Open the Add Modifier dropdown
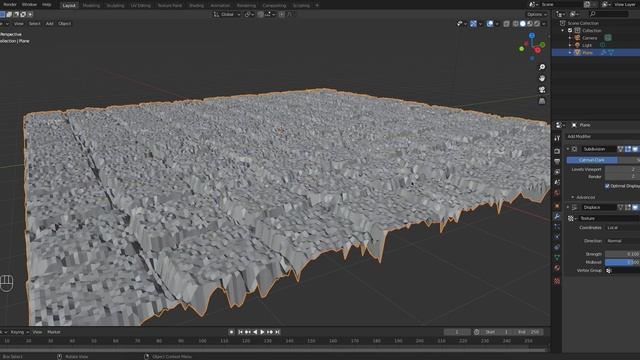This screenshot has height=360, width=640. pos(602,136)
